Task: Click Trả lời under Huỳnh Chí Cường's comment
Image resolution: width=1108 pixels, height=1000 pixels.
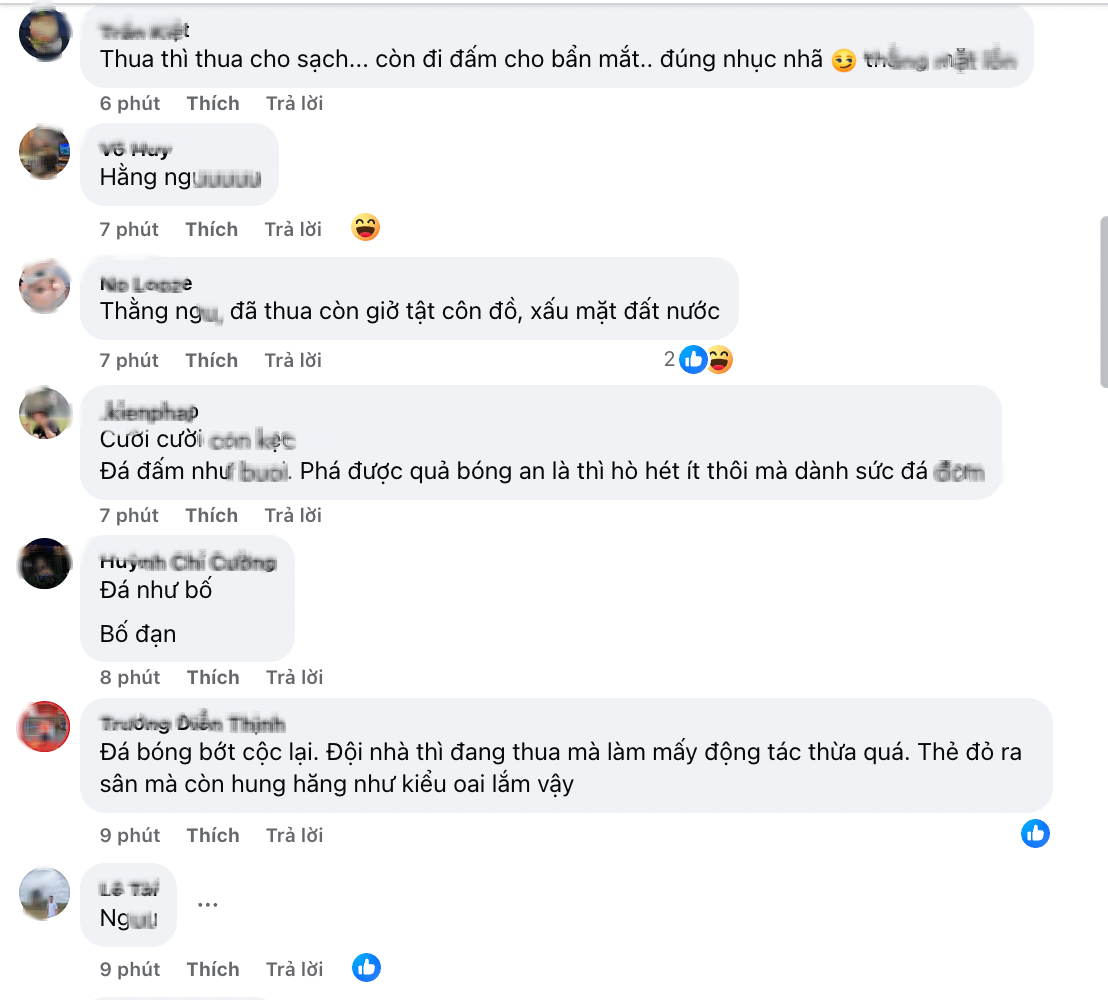Action: point(293,677)
